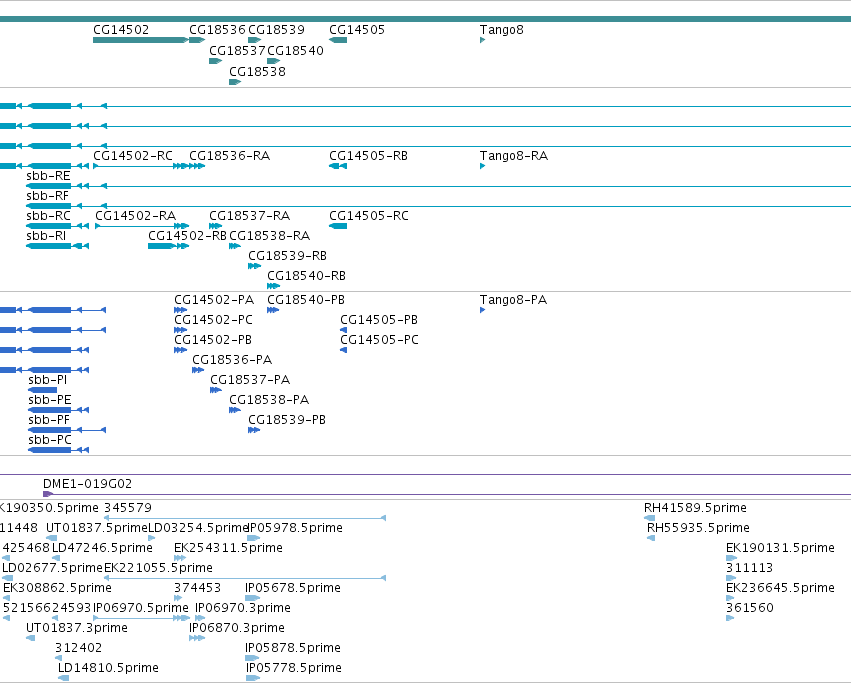Image resolution: width=851 pixels, height=683 pixels.
Task: Select EST EK254311.5prime
Action: [x=180, y=558]
